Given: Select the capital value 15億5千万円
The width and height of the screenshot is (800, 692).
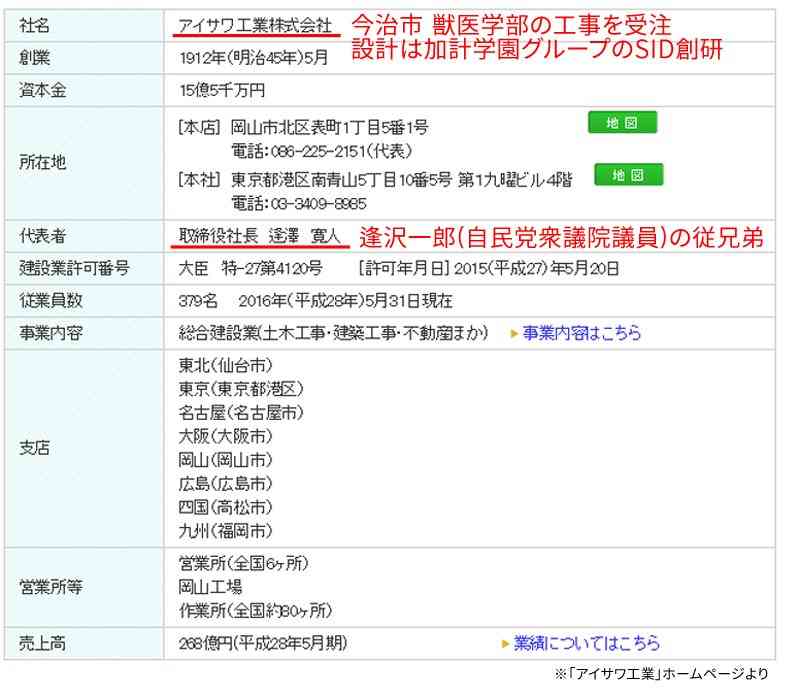Looking at the screenshot, I should coord(222,90).
